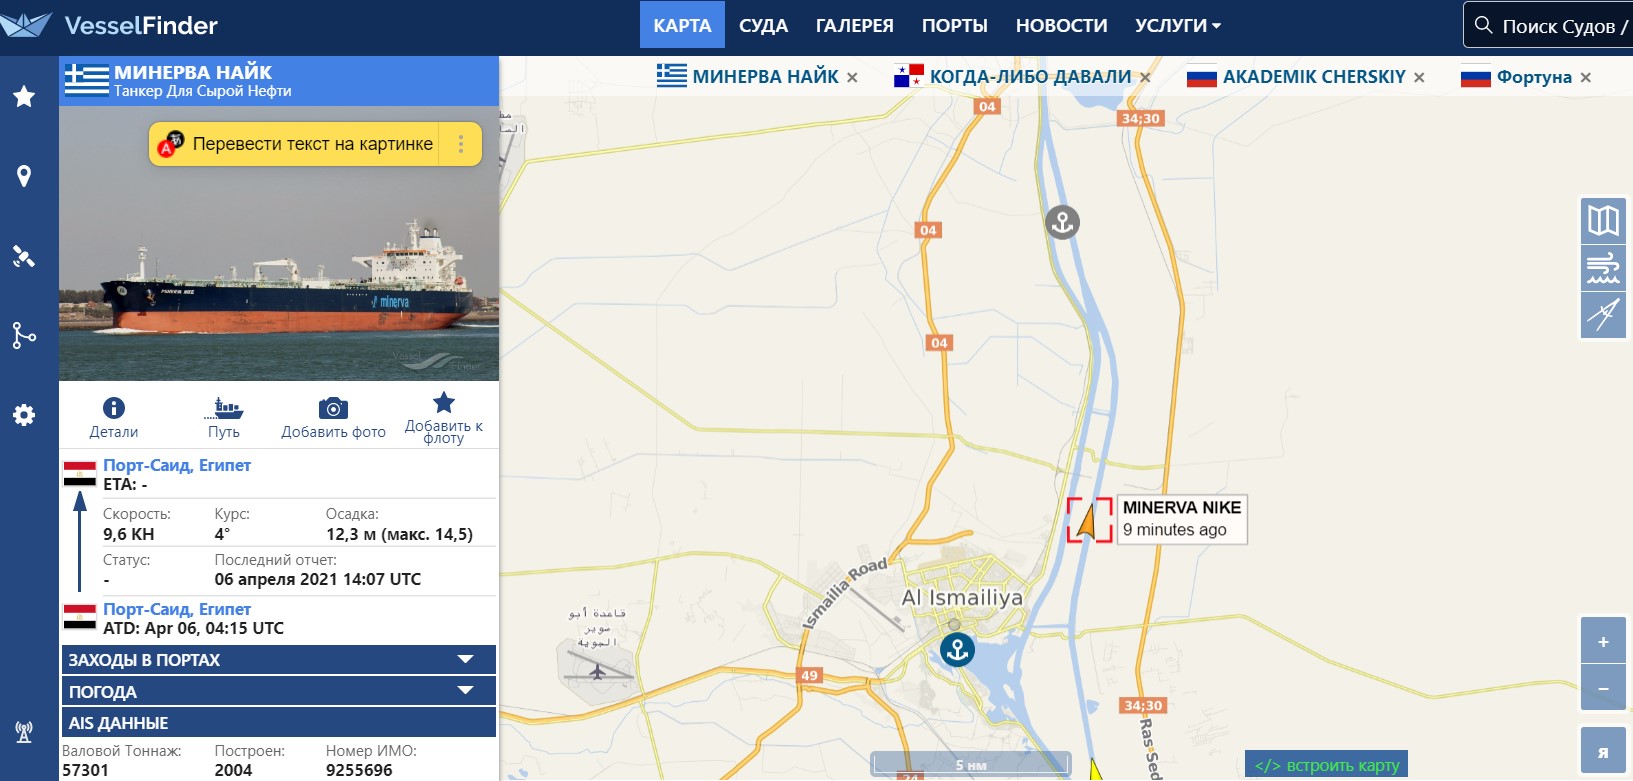
Task: Click the VesselFinder logo
Action: pyautogui.click(x=110, y=25)
